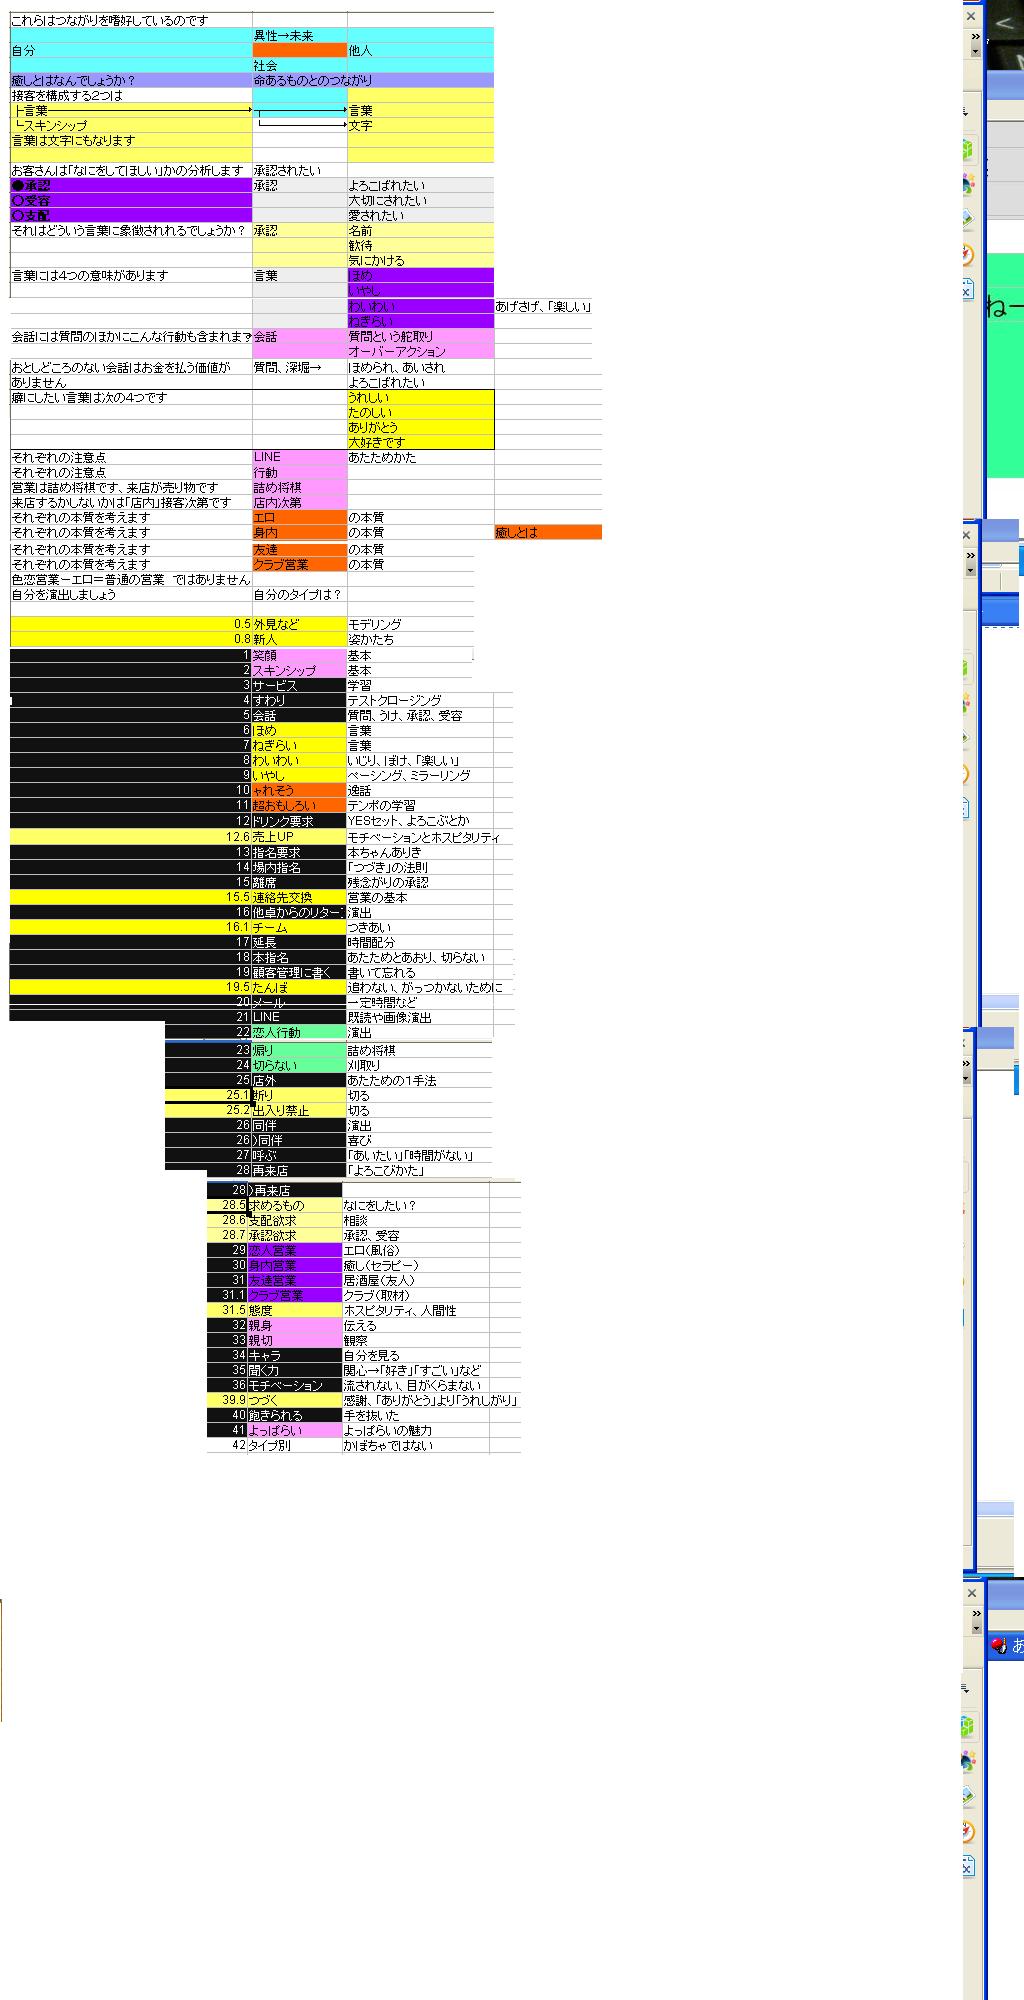Click the かぼちゃではない cell
Screen dimensions: 1024x2000
click(416, 1445)
